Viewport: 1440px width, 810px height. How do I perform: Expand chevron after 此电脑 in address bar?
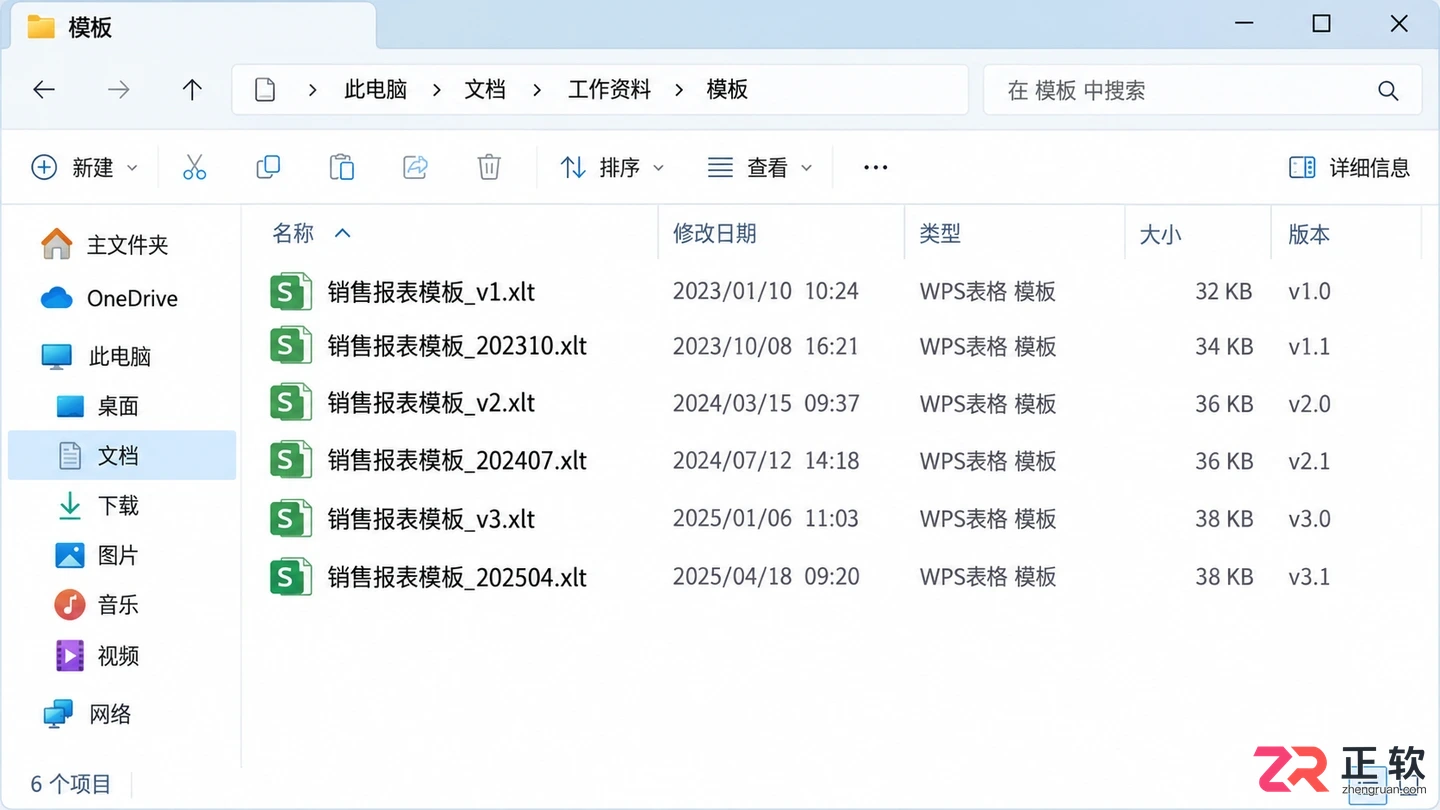[x=436, y=90]
